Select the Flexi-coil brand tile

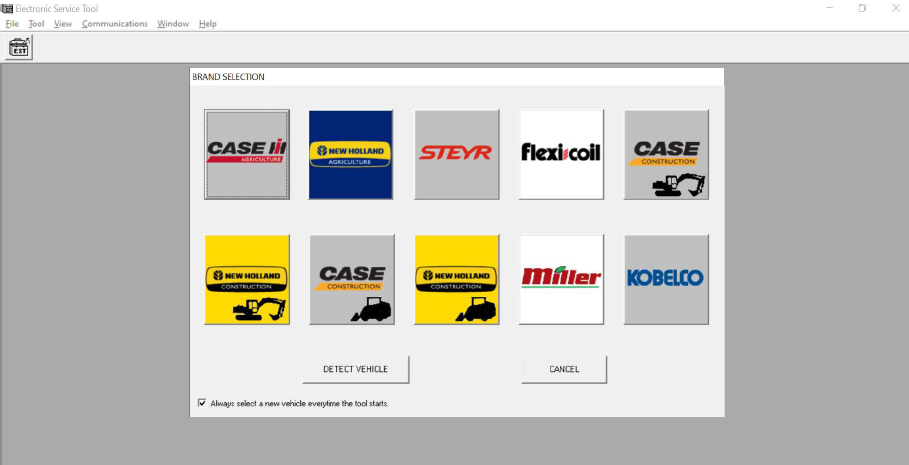point(561,155)
